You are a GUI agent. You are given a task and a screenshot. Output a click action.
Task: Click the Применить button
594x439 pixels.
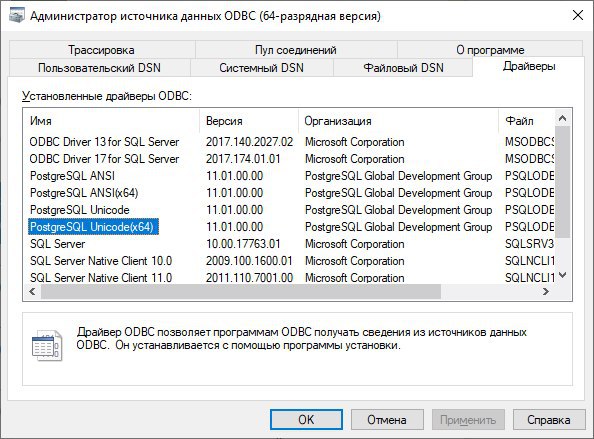[x=468, y=420]
